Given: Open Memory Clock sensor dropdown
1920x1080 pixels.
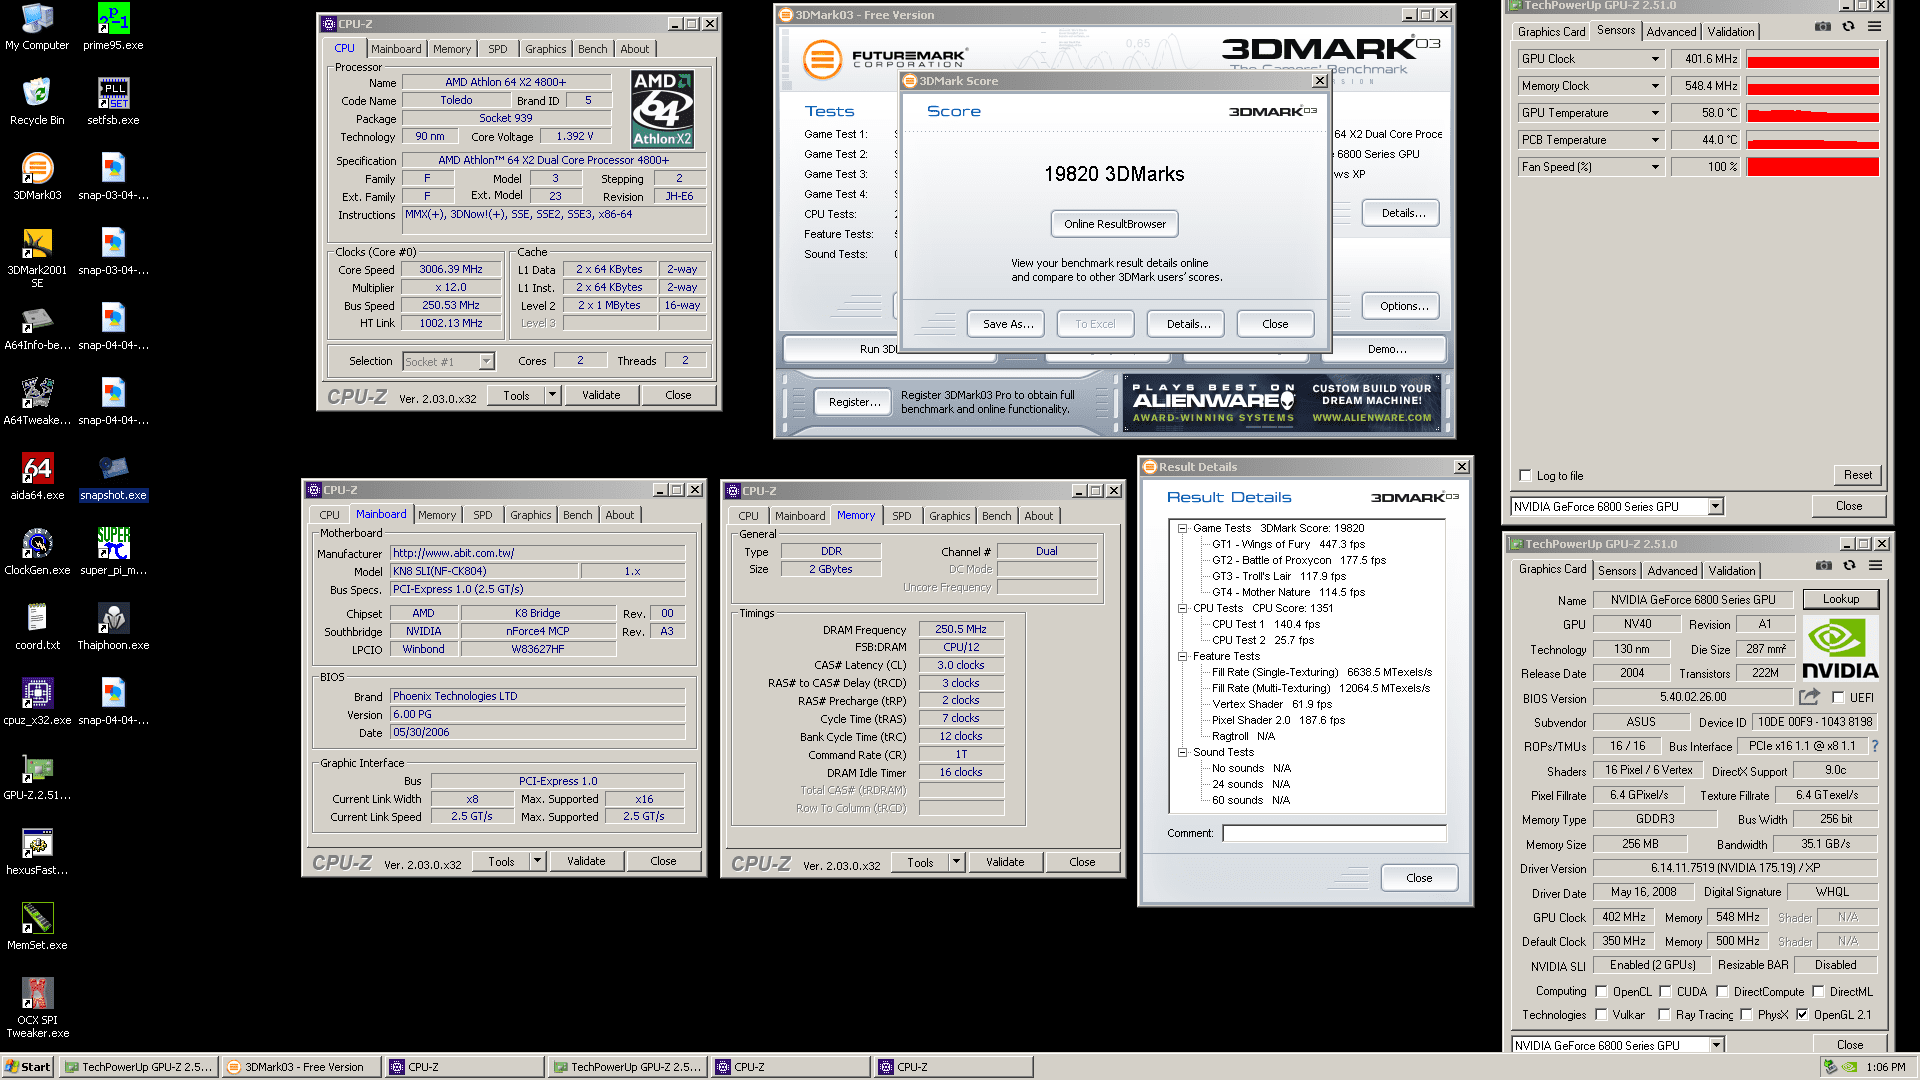Looking at the screenshot, I should click(1655, 86).
